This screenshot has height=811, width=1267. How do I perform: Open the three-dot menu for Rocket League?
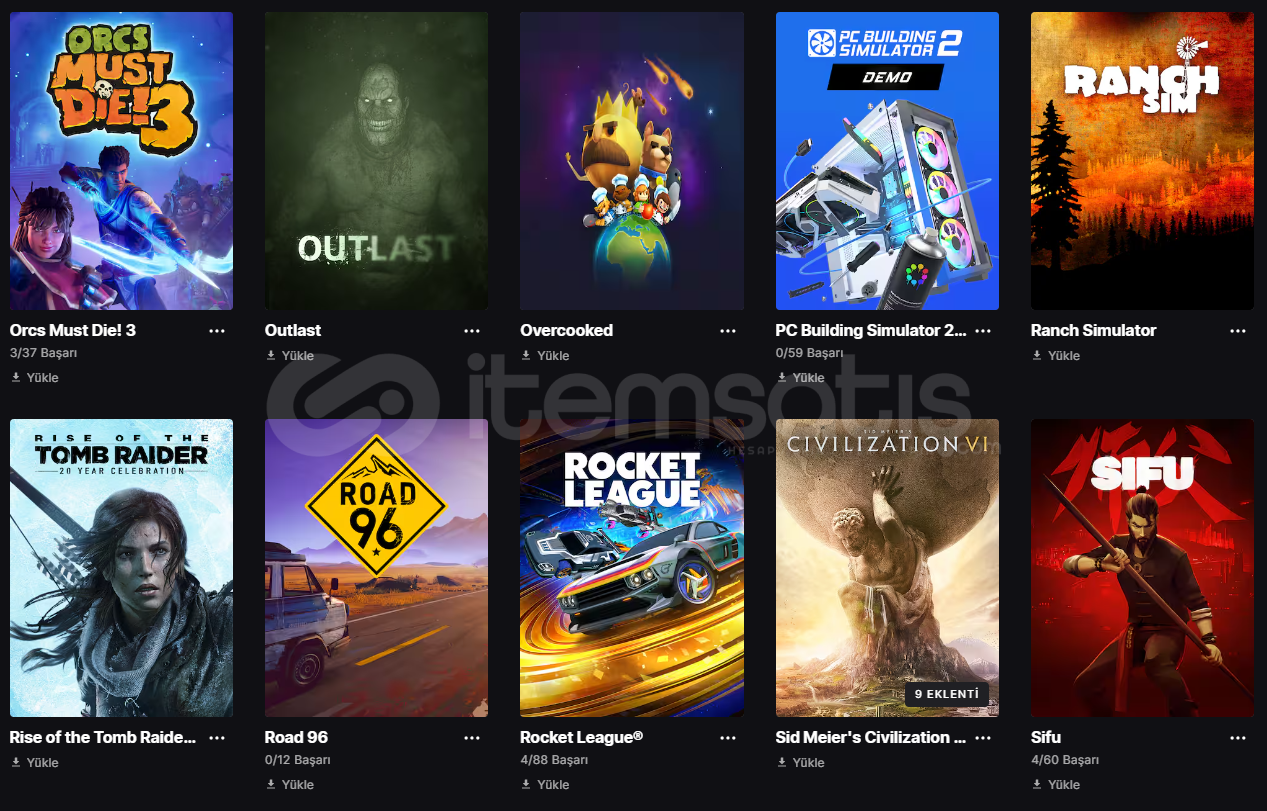[727, 738]
